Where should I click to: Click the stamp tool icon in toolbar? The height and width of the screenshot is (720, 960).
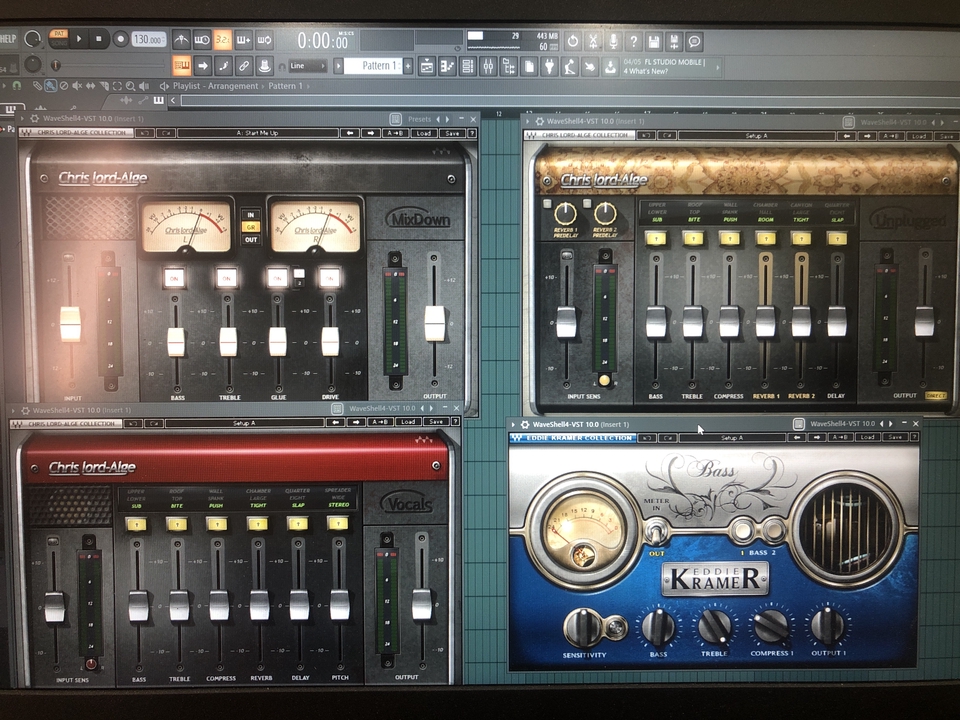click(x=264, y=65)
